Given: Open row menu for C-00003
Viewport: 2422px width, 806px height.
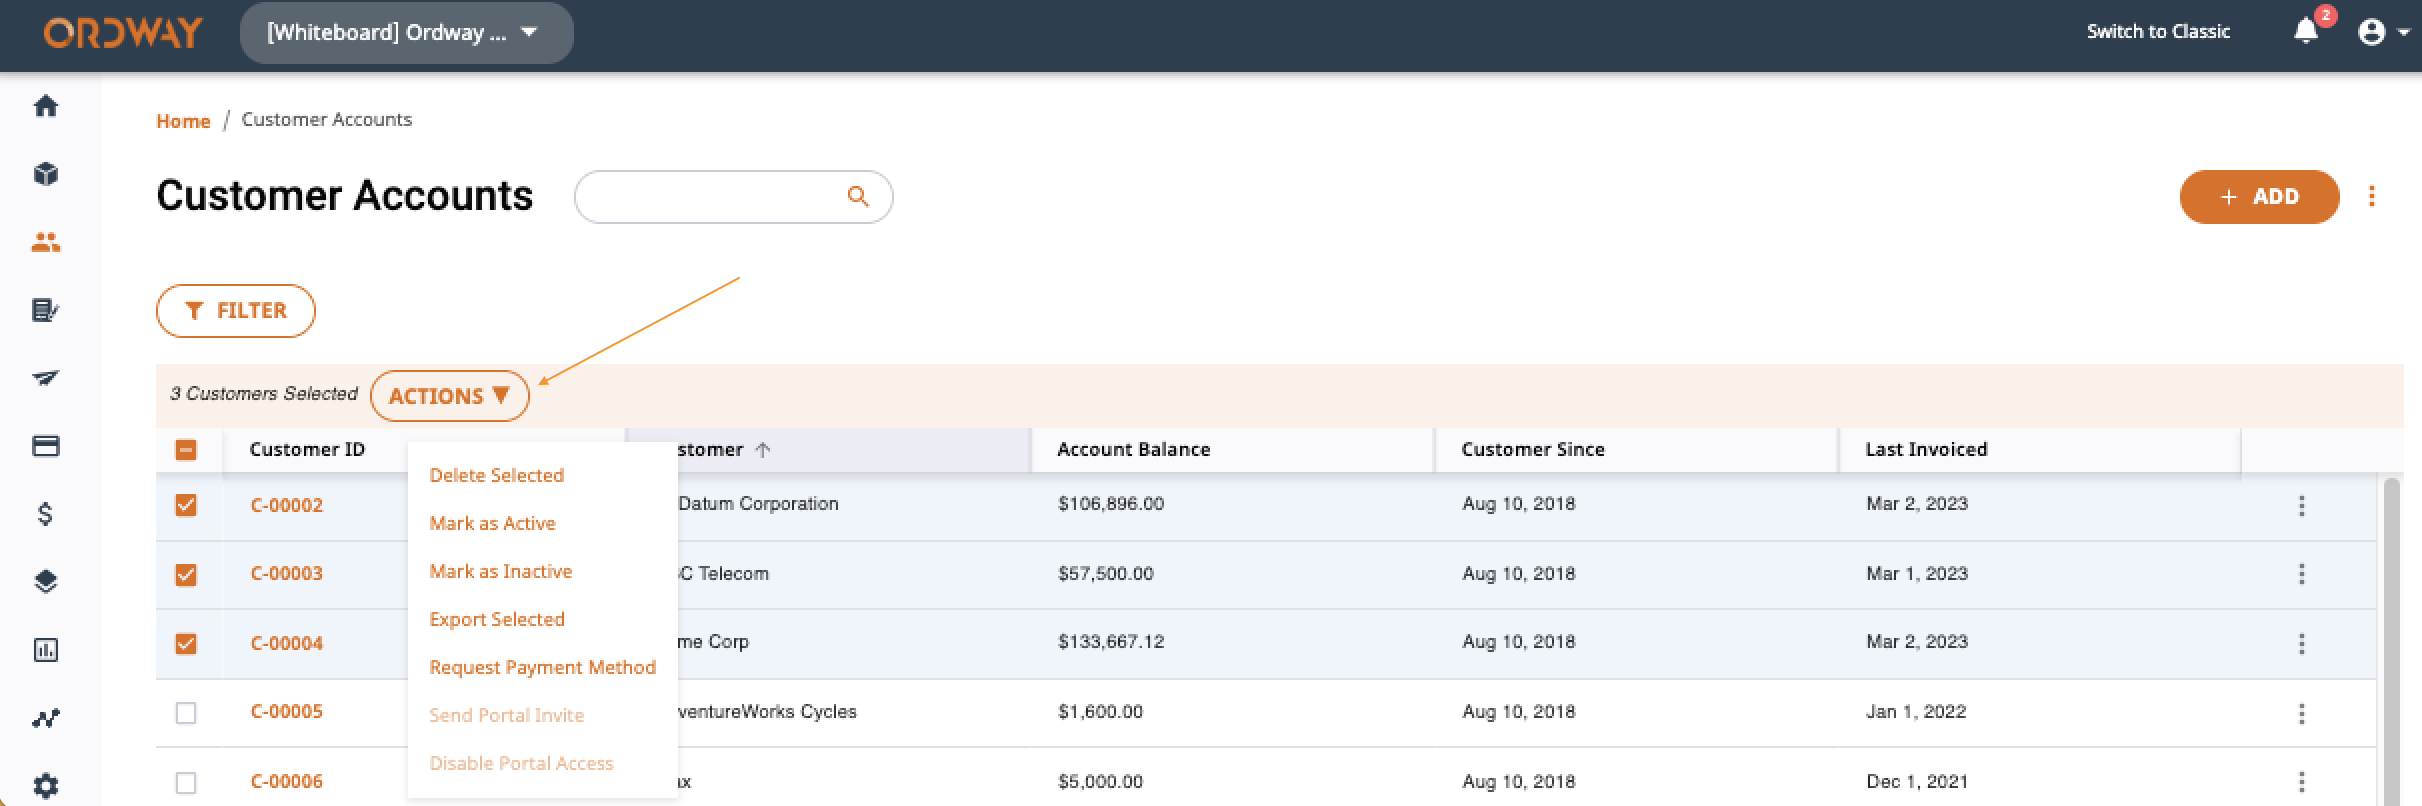Looking at the screenshot, I should click(x=2302, y=574).
